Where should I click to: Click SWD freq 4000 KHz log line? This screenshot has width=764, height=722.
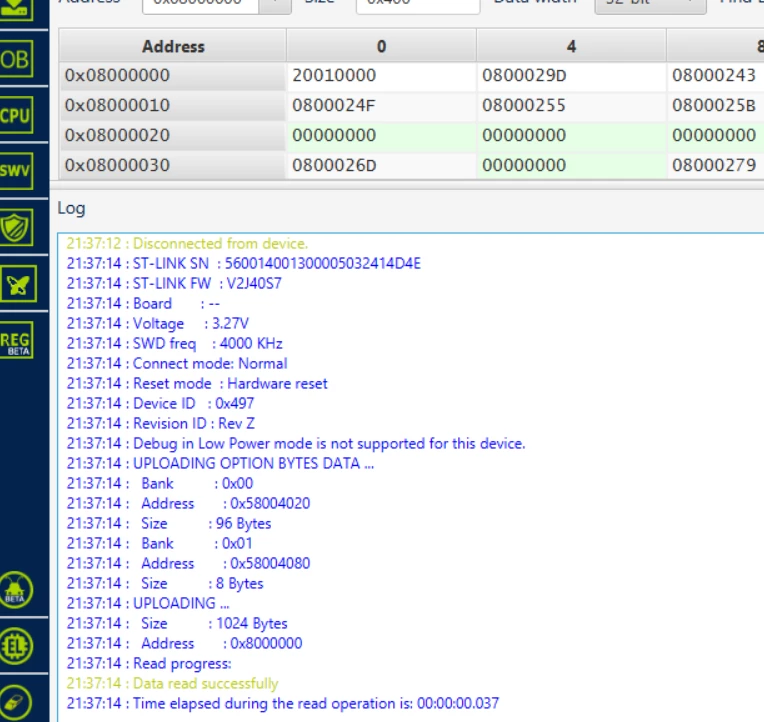point(174,343)
